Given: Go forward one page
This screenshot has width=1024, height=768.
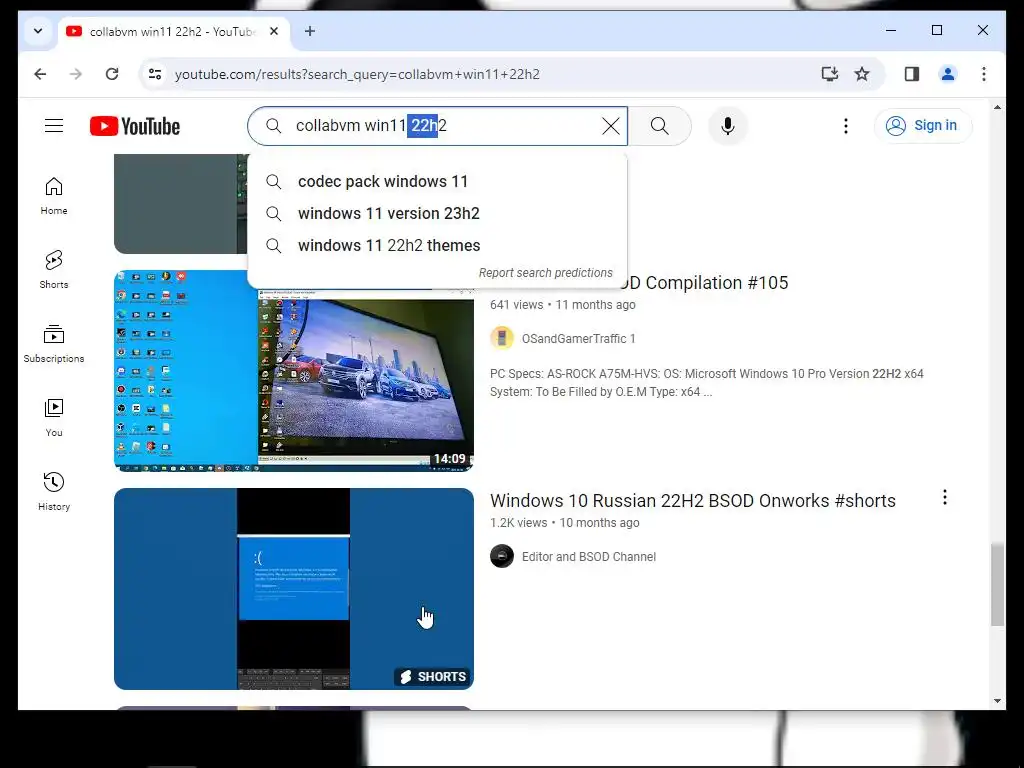Looking at the screenshot, I should (x=76, y=74).
